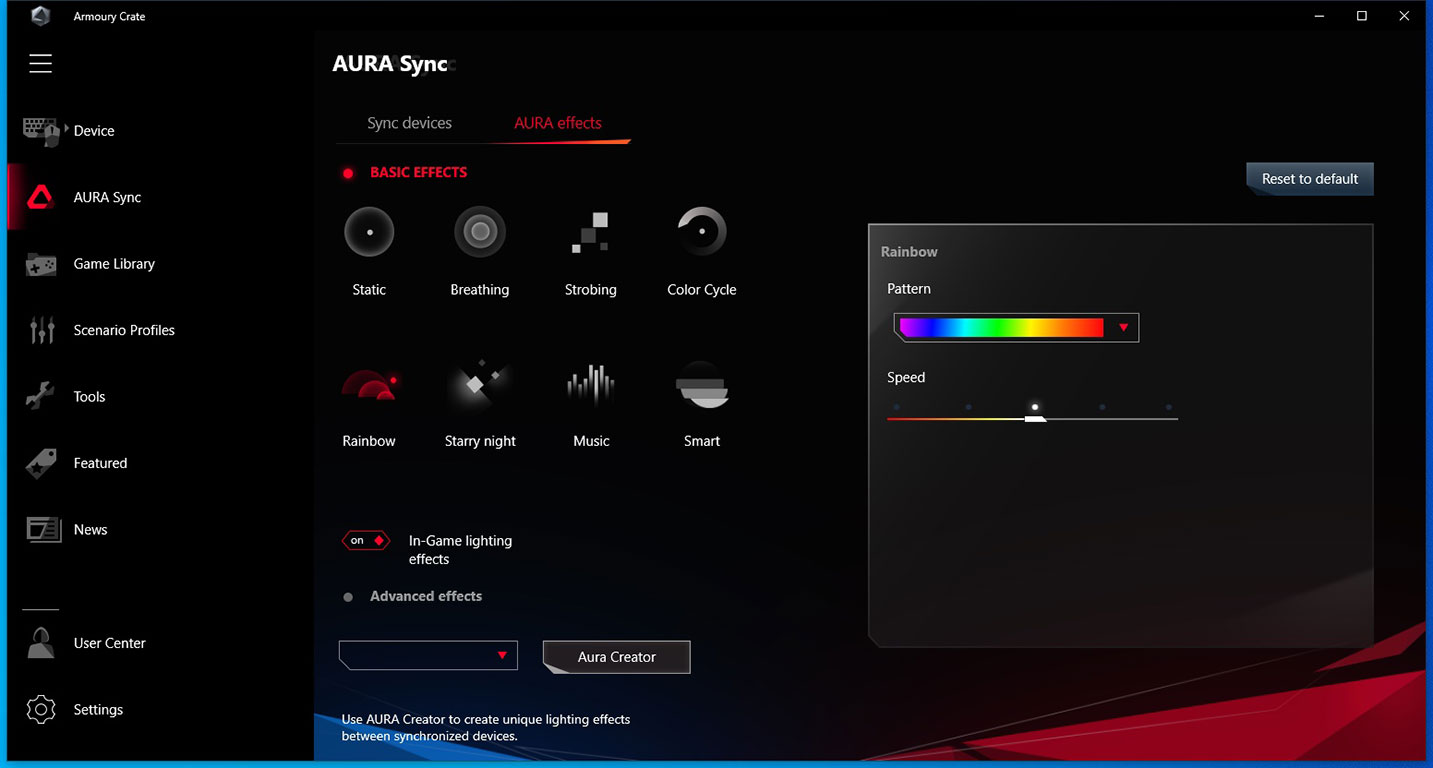Launch the Aura Creator button
The image size is (1433, 768).
pyautogui.click(x=616, y=657)
